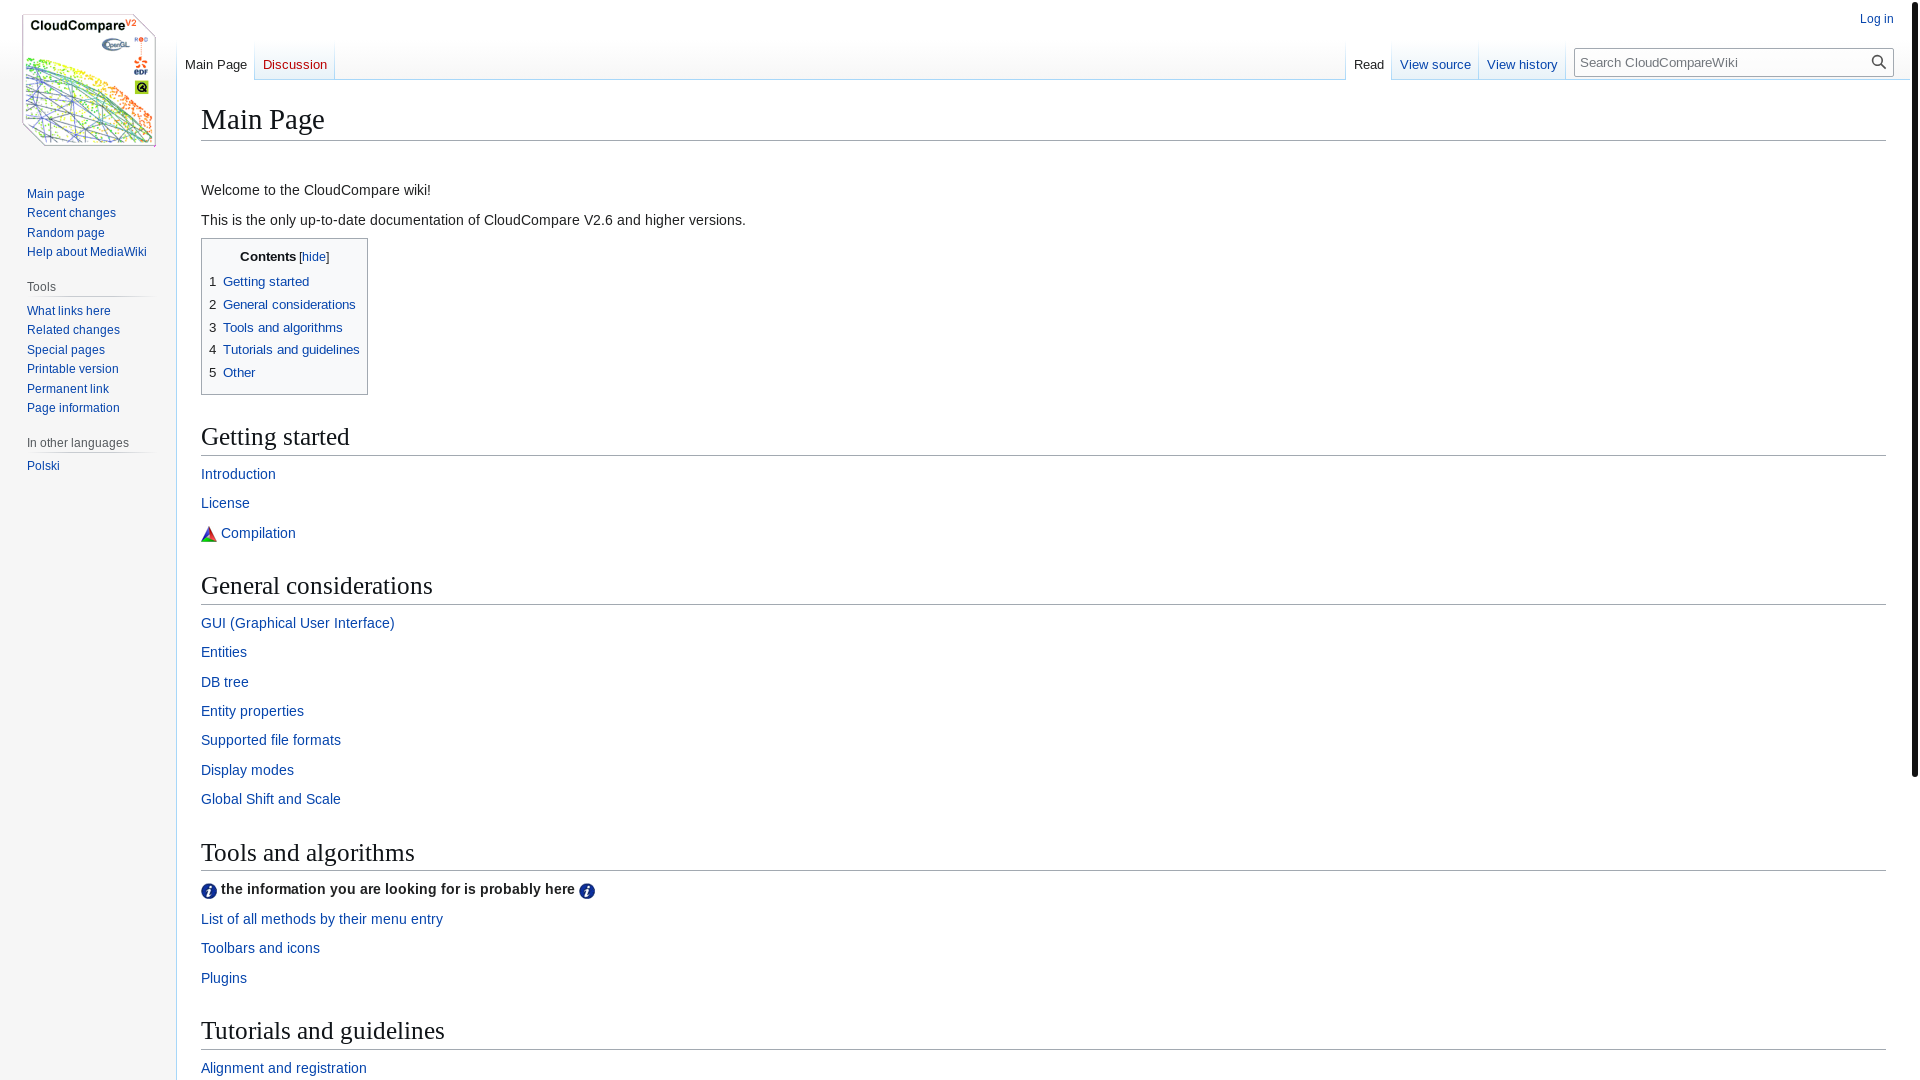
Task: Switch to Polski language
Action: [43, 466]
